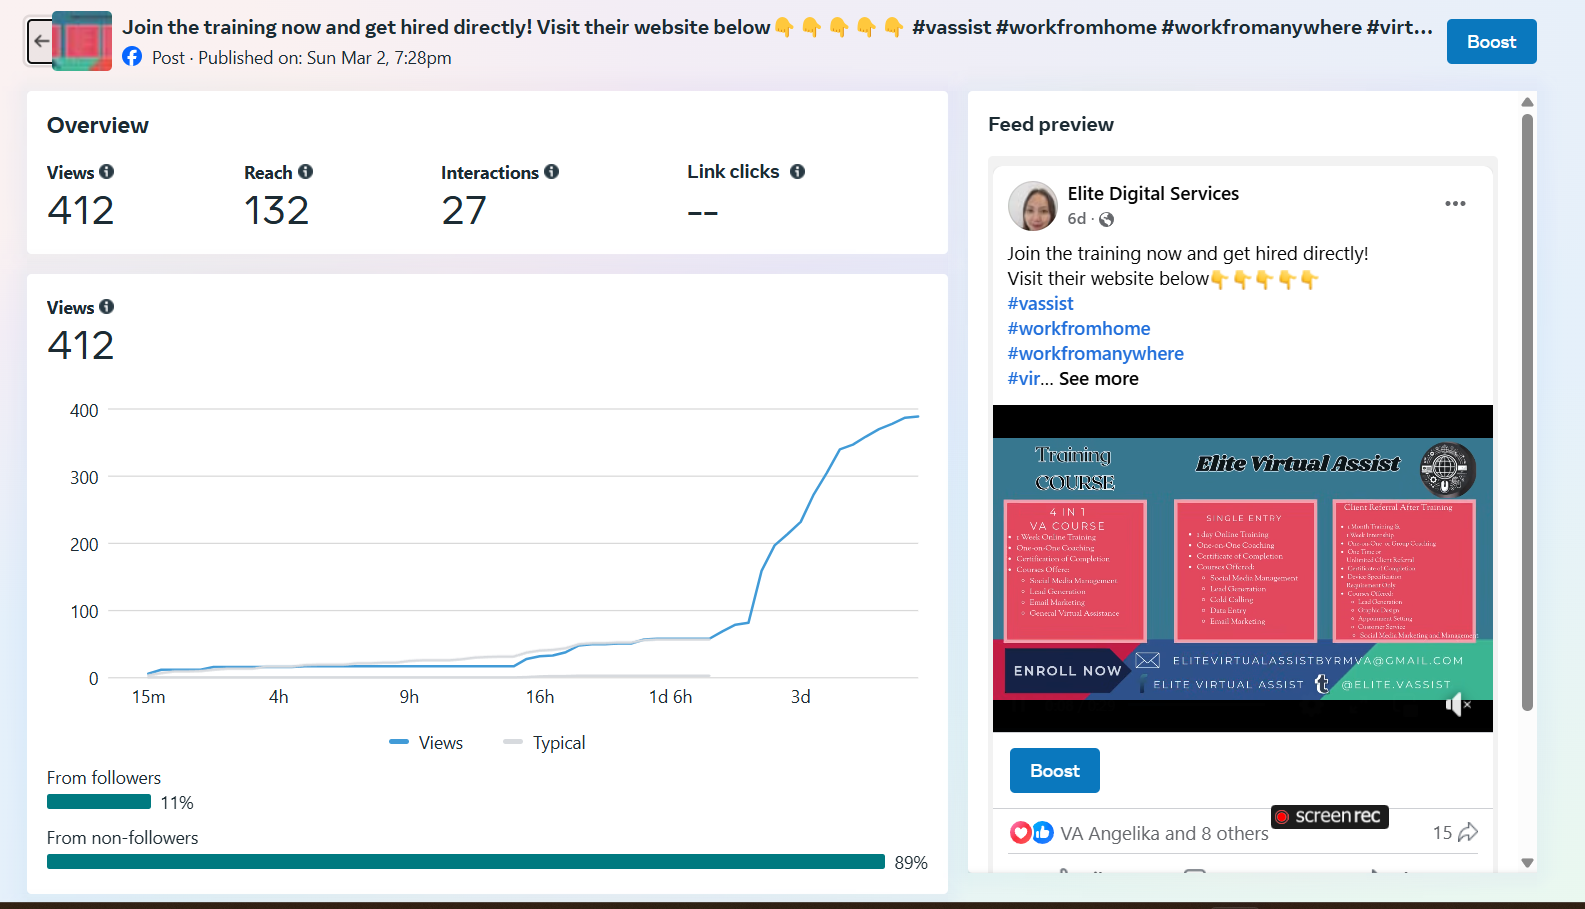
Task: Click the 6d post timestamp
Action: coord(1076,219)
